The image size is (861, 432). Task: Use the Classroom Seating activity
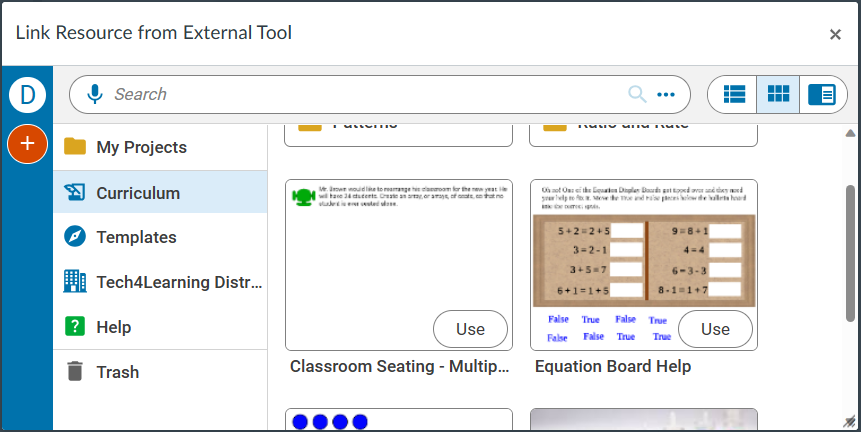coord(471,329)
